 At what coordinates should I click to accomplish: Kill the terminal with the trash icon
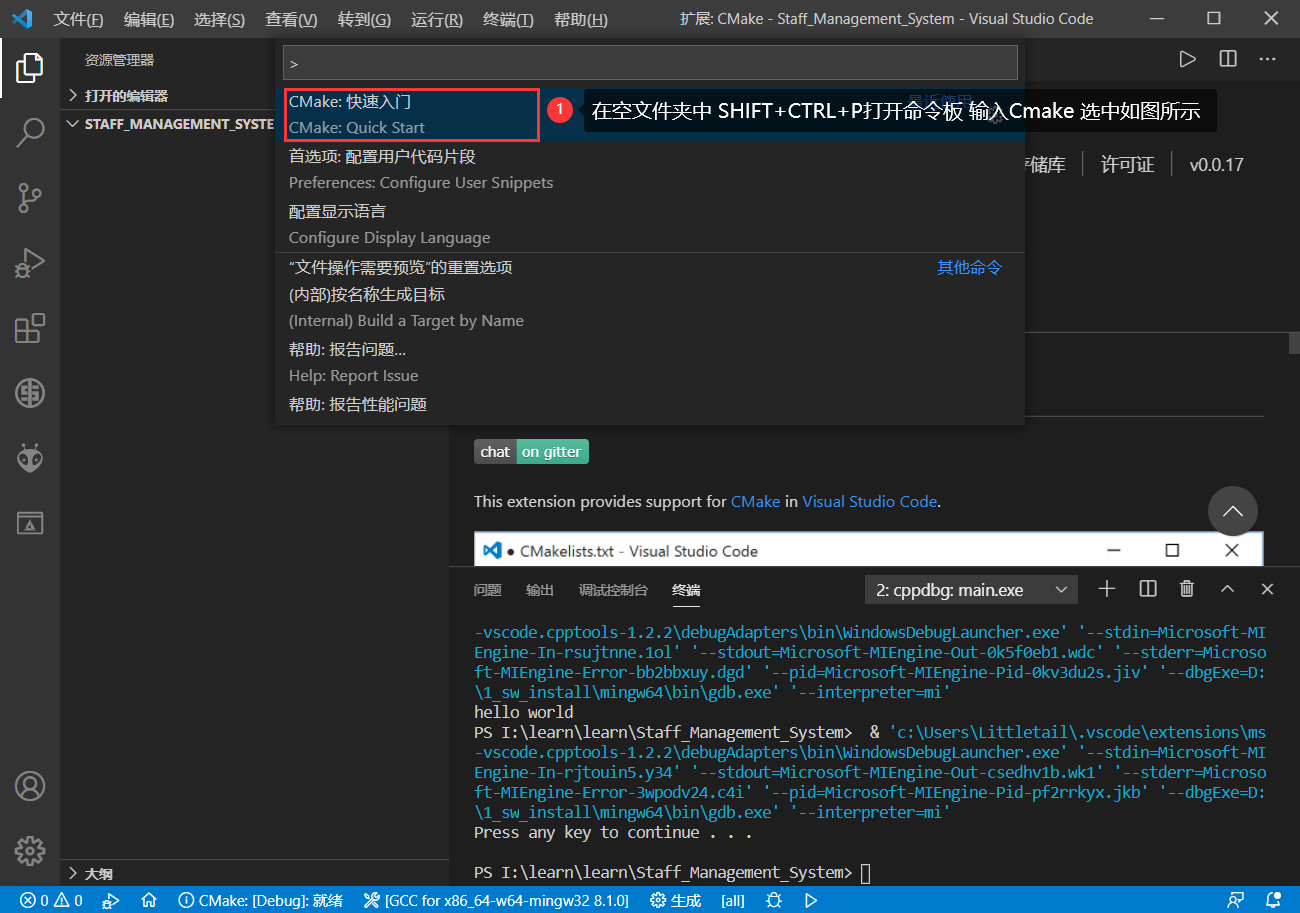click(1187, 589)
